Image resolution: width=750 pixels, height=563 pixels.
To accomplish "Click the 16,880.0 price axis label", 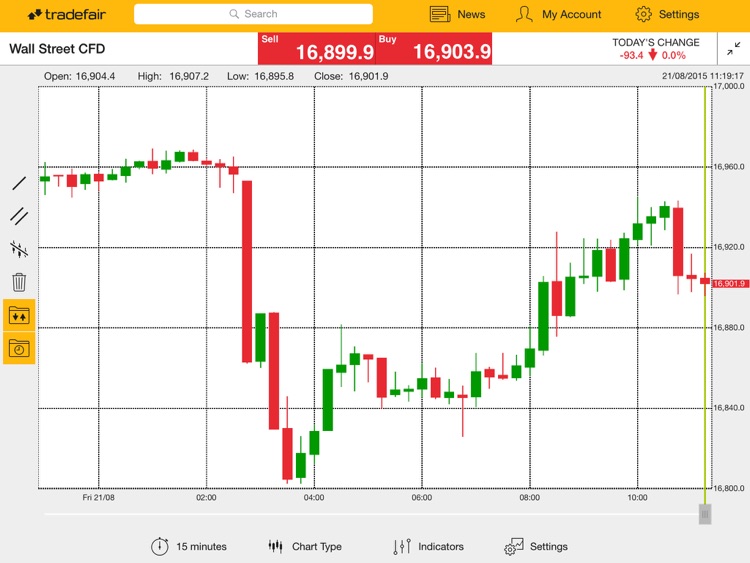I will tap(729, 327).
